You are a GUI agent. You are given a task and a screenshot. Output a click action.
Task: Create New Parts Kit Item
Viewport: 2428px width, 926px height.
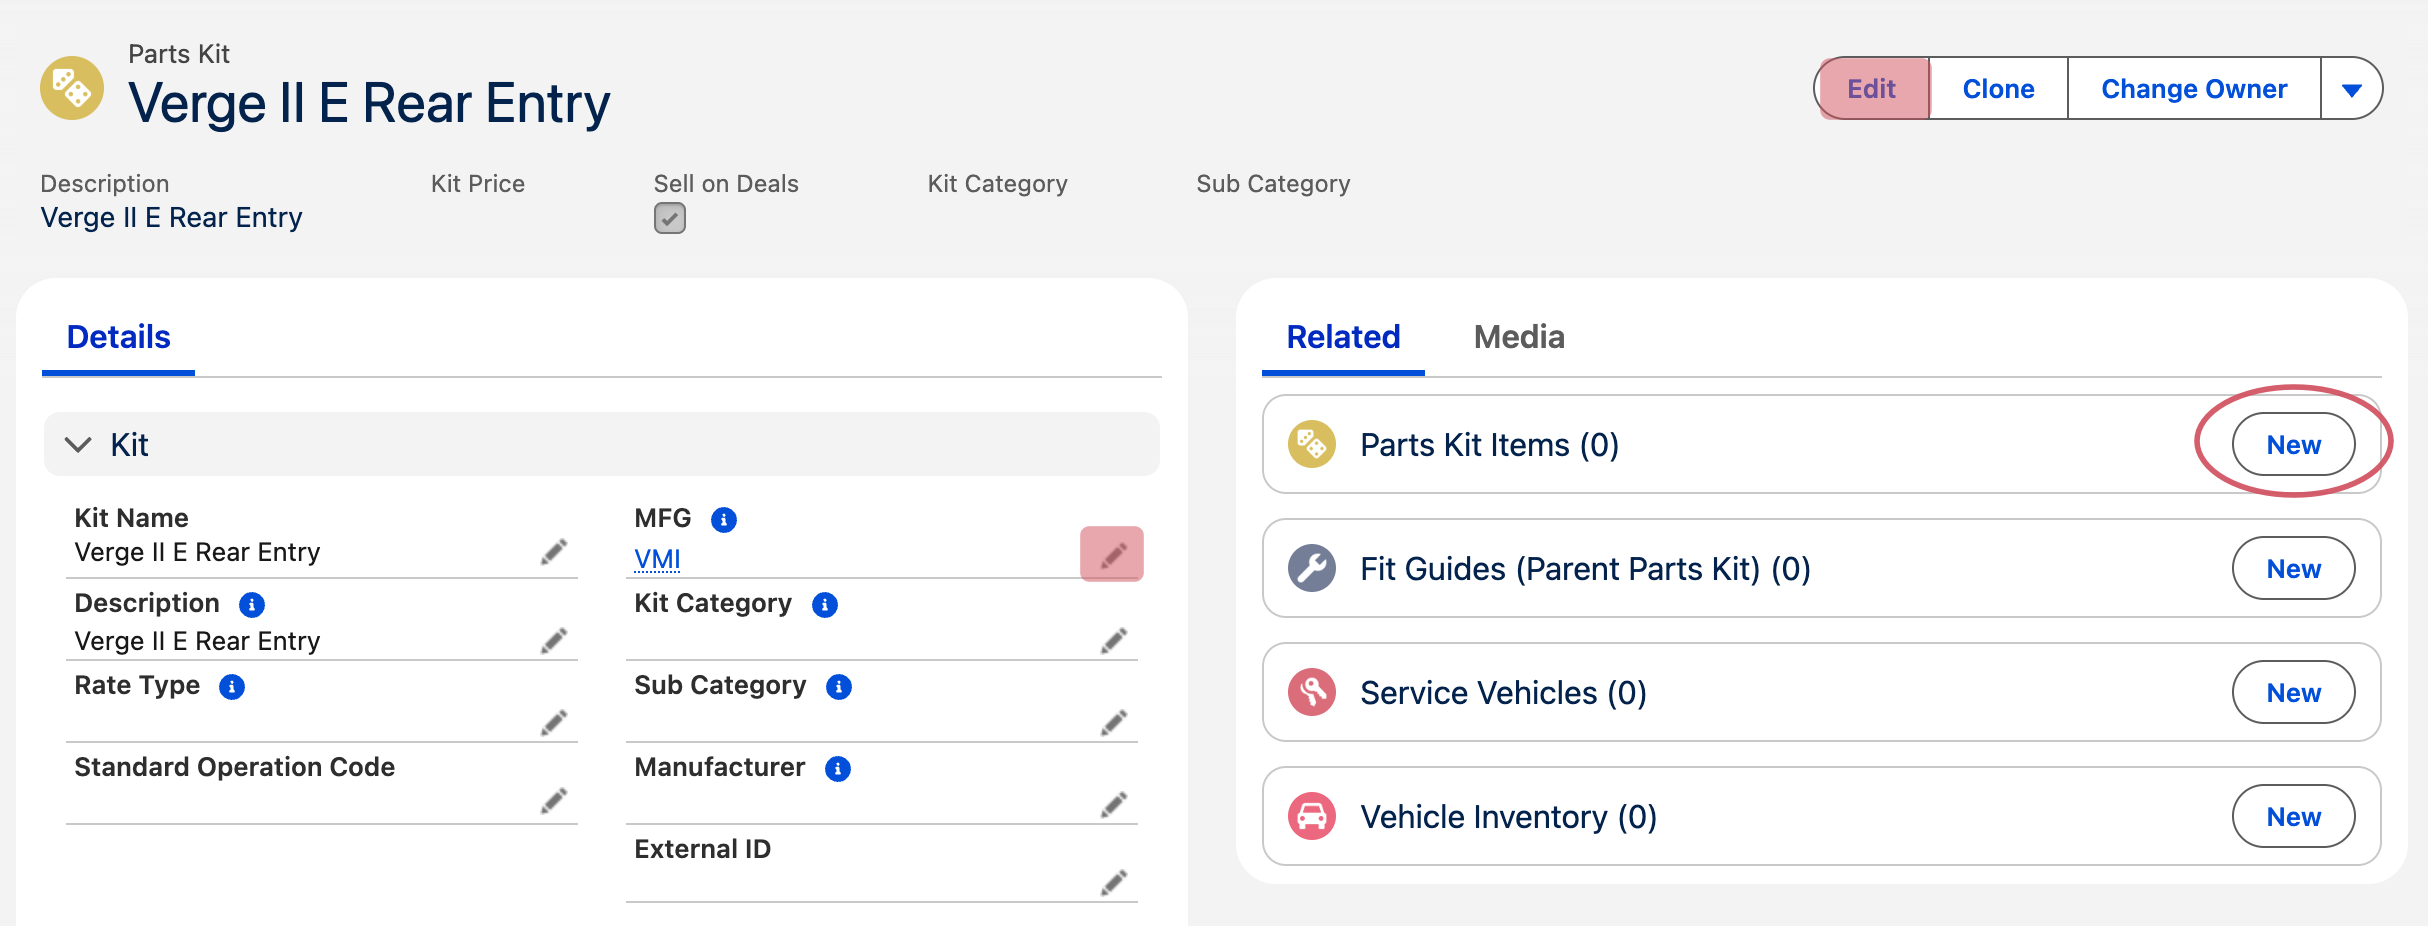(x=2294, y=444)
